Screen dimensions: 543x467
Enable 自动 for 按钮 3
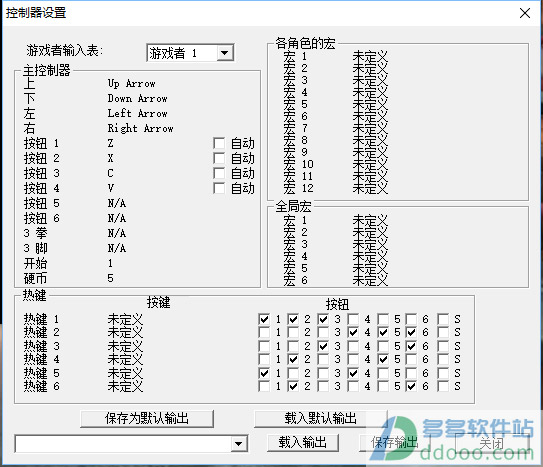tap(219, 173)
